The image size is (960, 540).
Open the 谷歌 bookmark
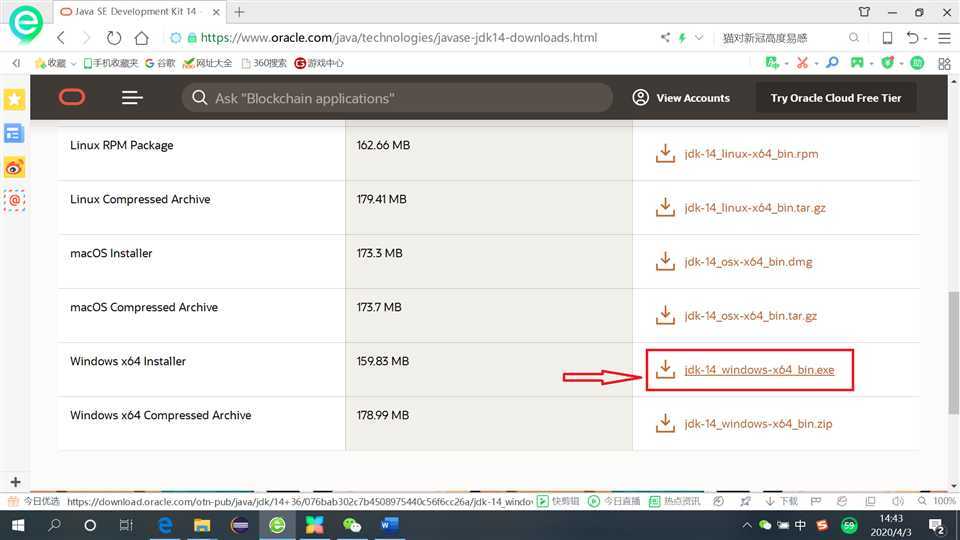pyautogui.click(x=160, y=63)
